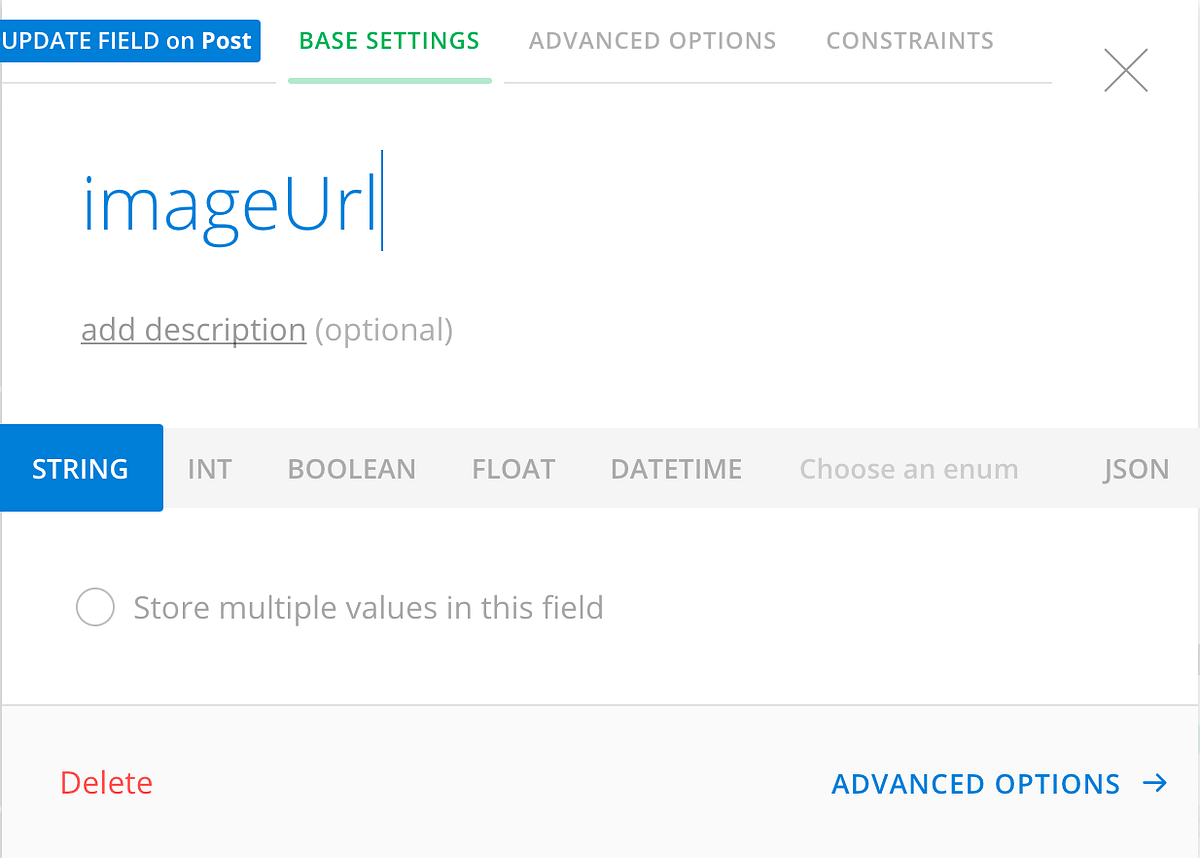Click the (optional) hint text
1200x858 pixels.
click(x=384, y=330)
